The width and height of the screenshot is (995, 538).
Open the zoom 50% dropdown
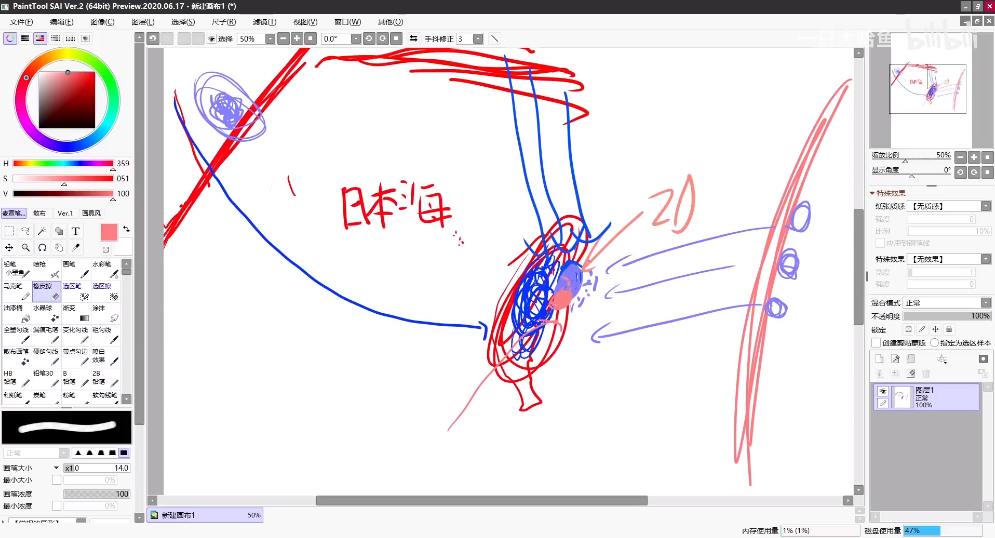[270, 39]
